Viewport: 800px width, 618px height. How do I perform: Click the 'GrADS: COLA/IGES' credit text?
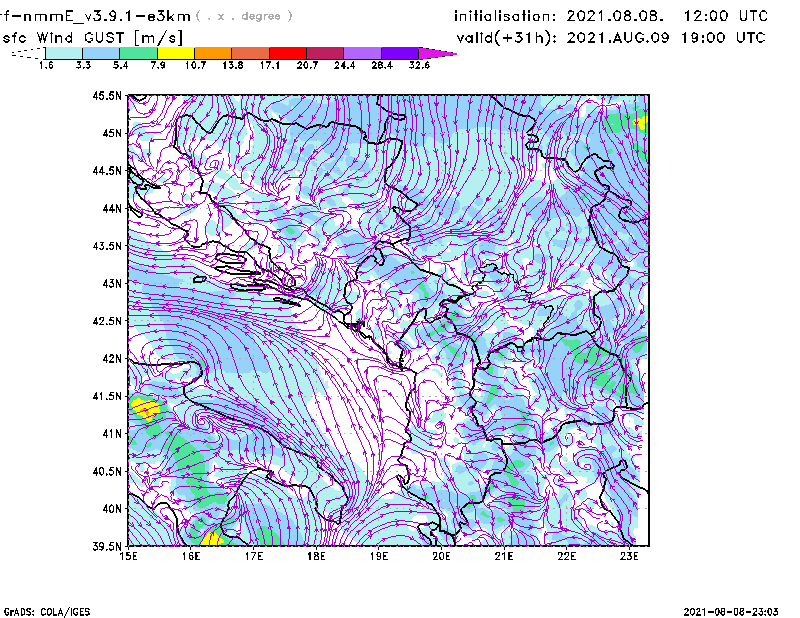click(46, 612)
